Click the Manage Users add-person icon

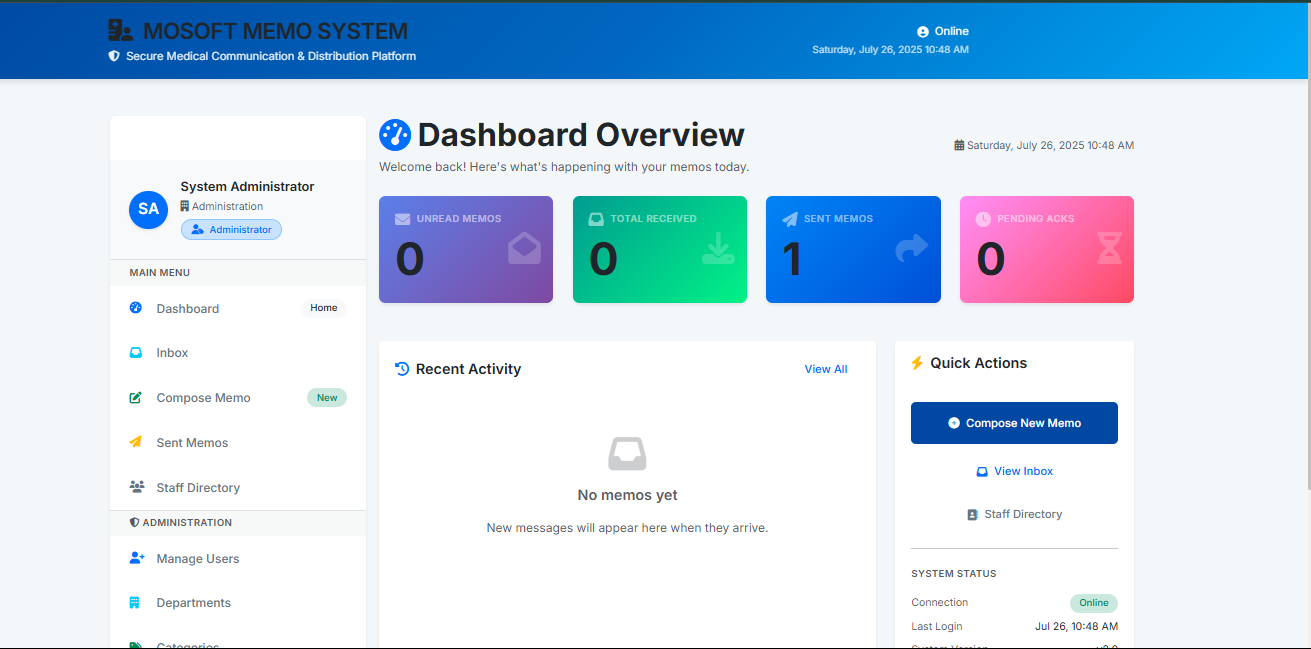136,558
